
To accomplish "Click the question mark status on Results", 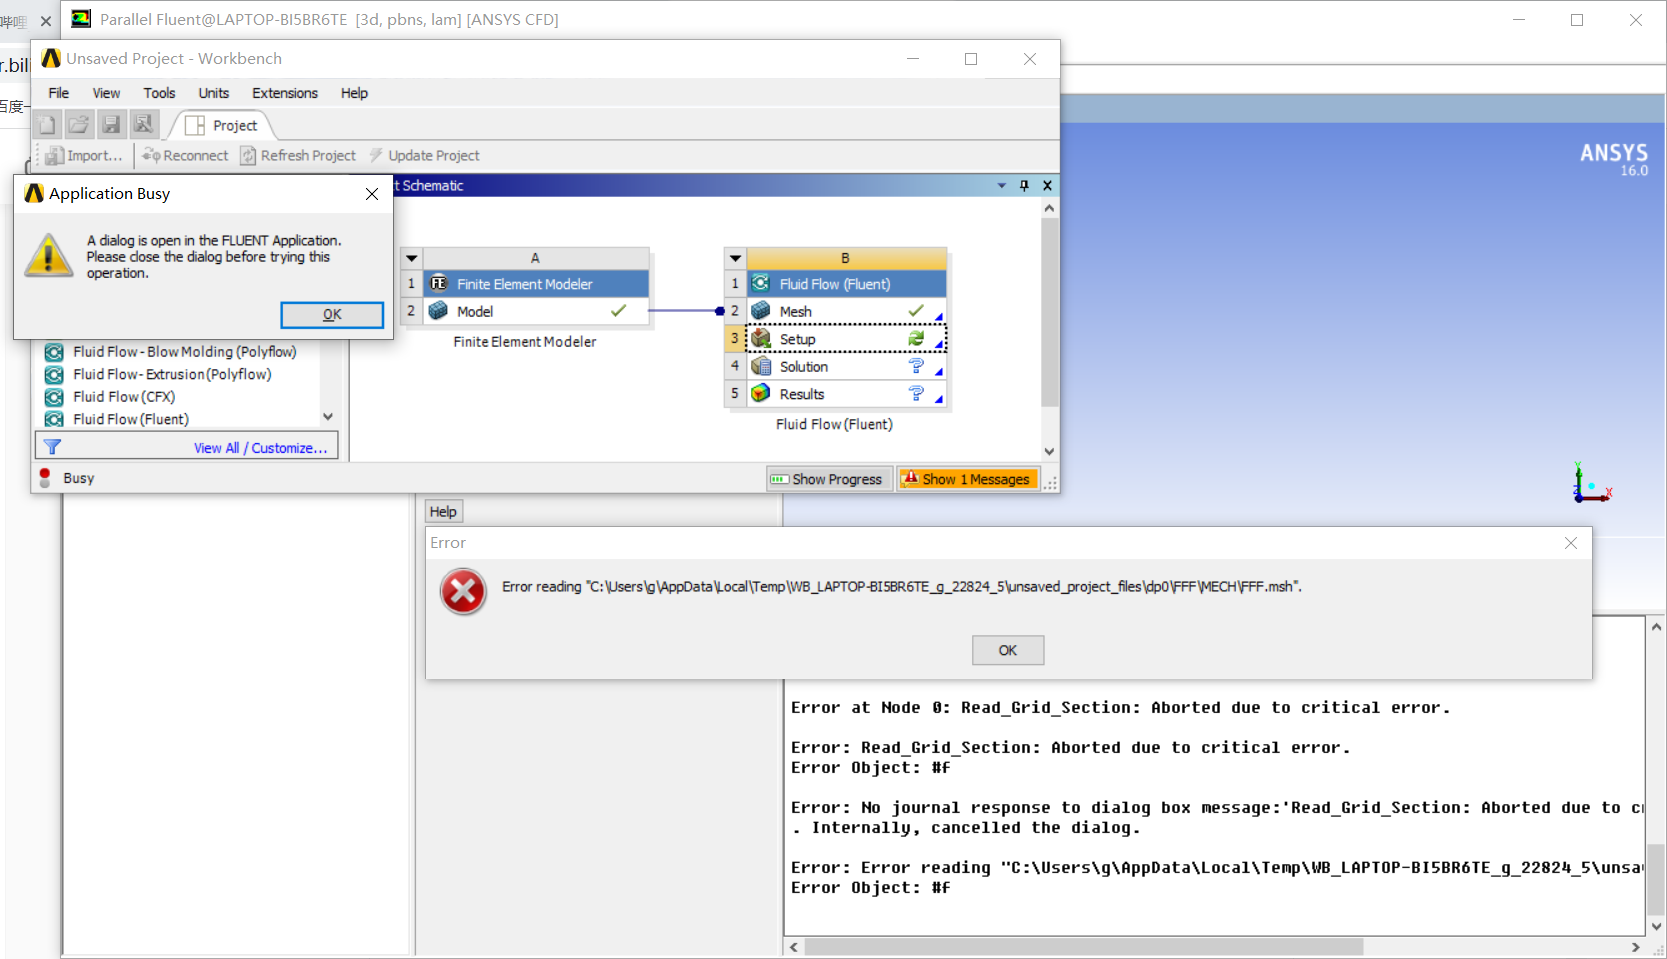I will pyautogui.click(x=916, y=394).
